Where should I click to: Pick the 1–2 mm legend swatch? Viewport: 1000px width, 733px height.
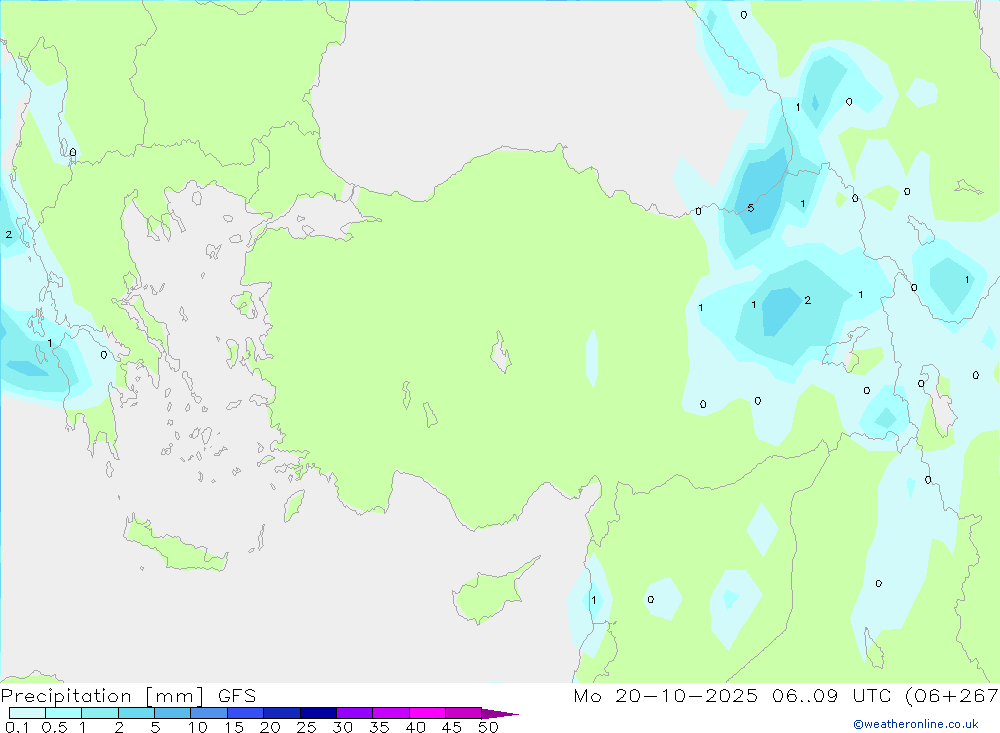[100, 713]
